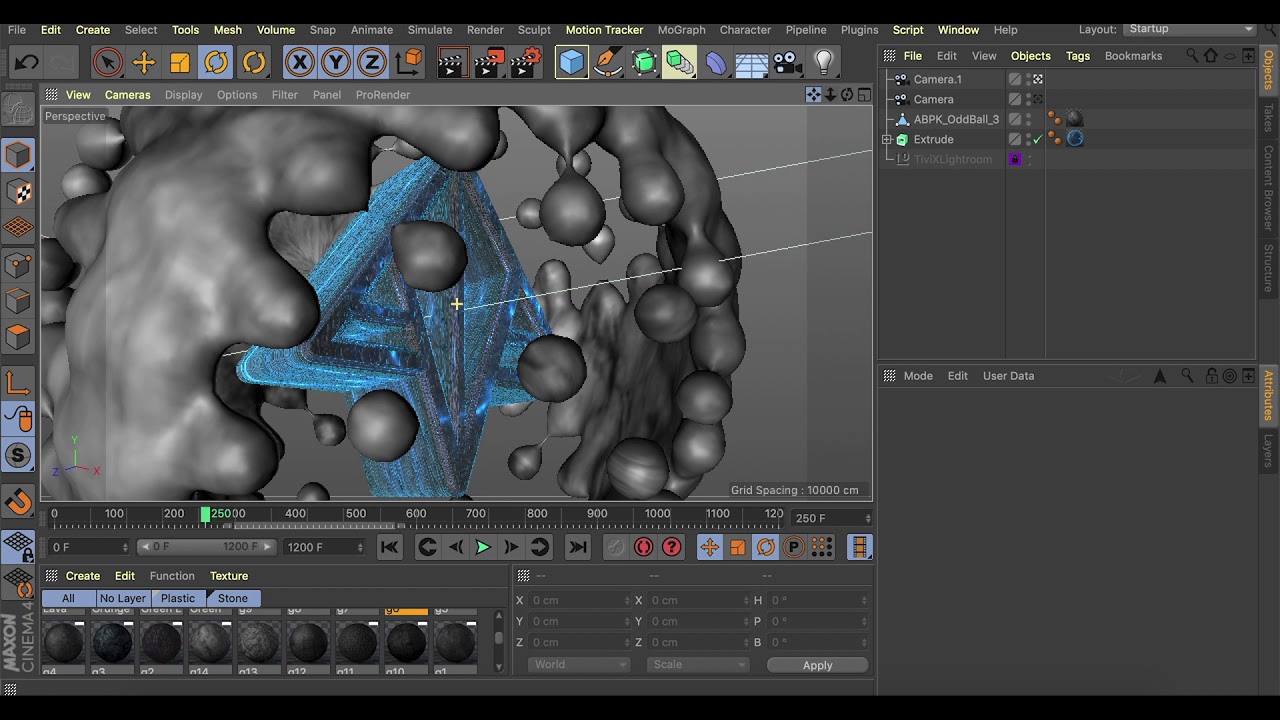
Task: Select the Scale tool in top toolbar
Action: tap(180, 64)
